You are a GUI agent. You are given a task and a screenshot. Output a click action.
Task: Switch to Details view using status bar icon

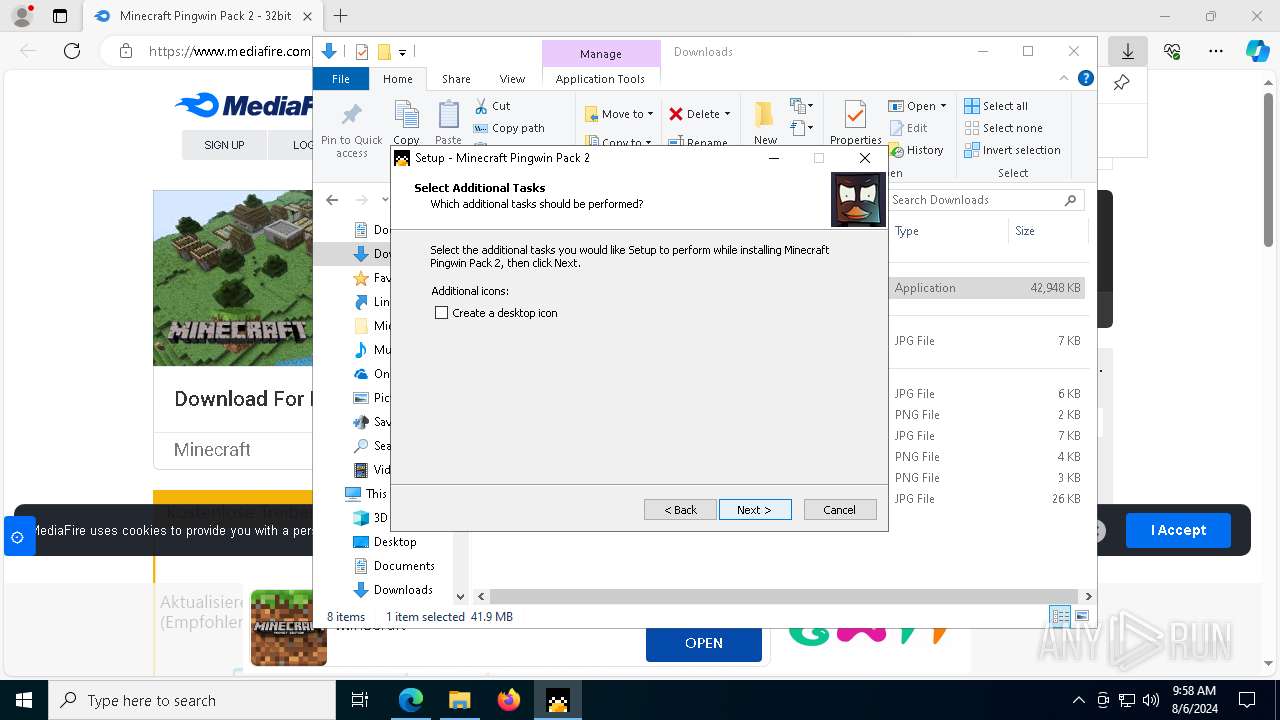(1060, 616)
